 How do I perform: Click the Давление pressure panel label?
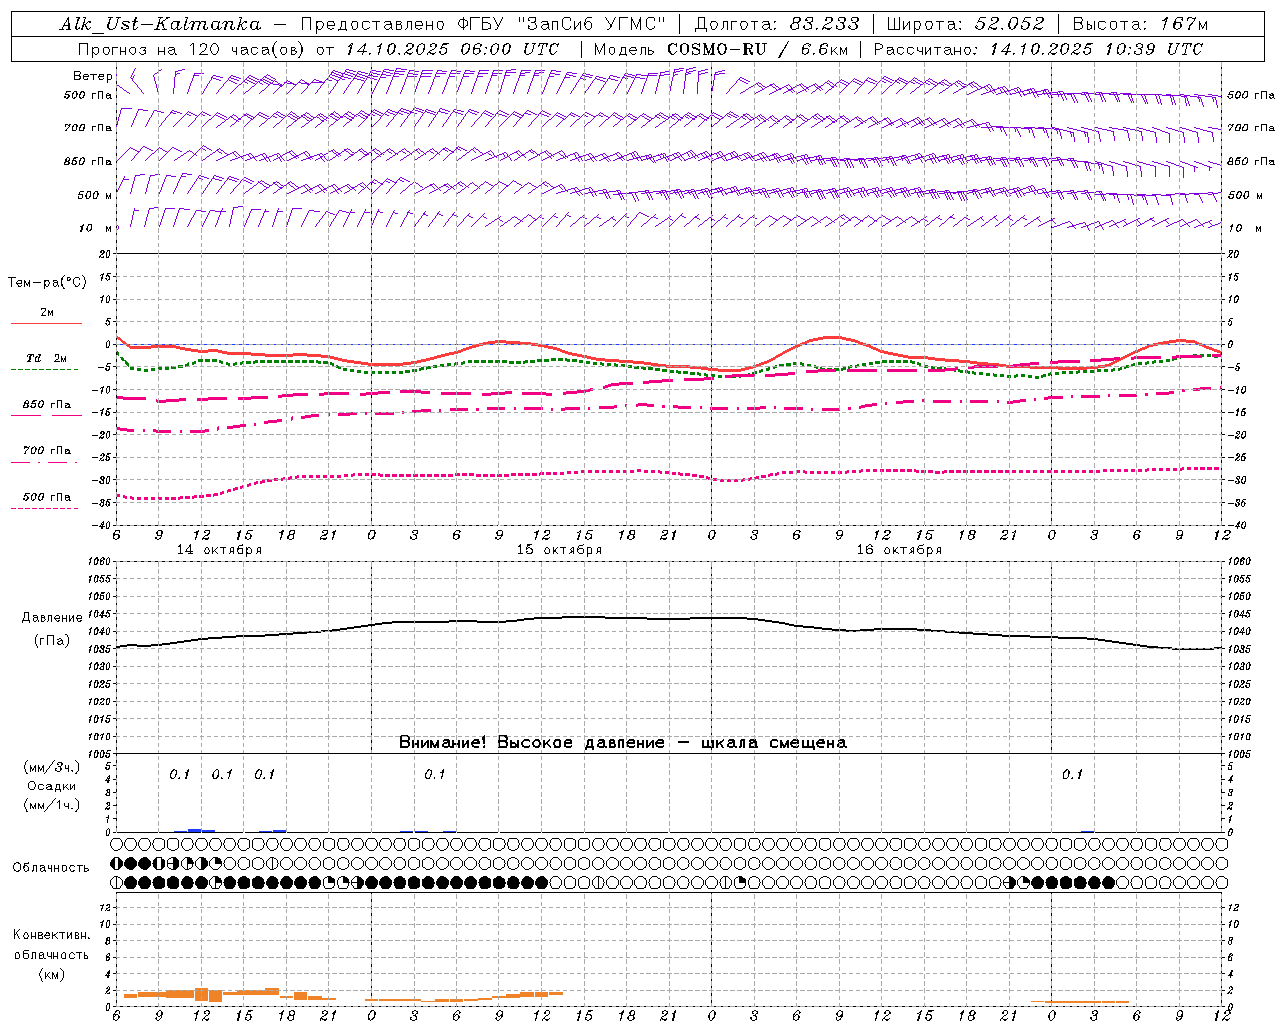pyautogui.click(x=52, y=618)
